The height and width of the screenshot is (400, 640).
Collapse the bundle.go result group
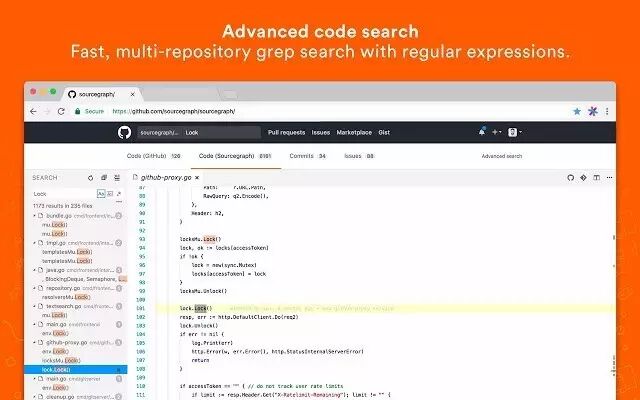coord(34,216)
